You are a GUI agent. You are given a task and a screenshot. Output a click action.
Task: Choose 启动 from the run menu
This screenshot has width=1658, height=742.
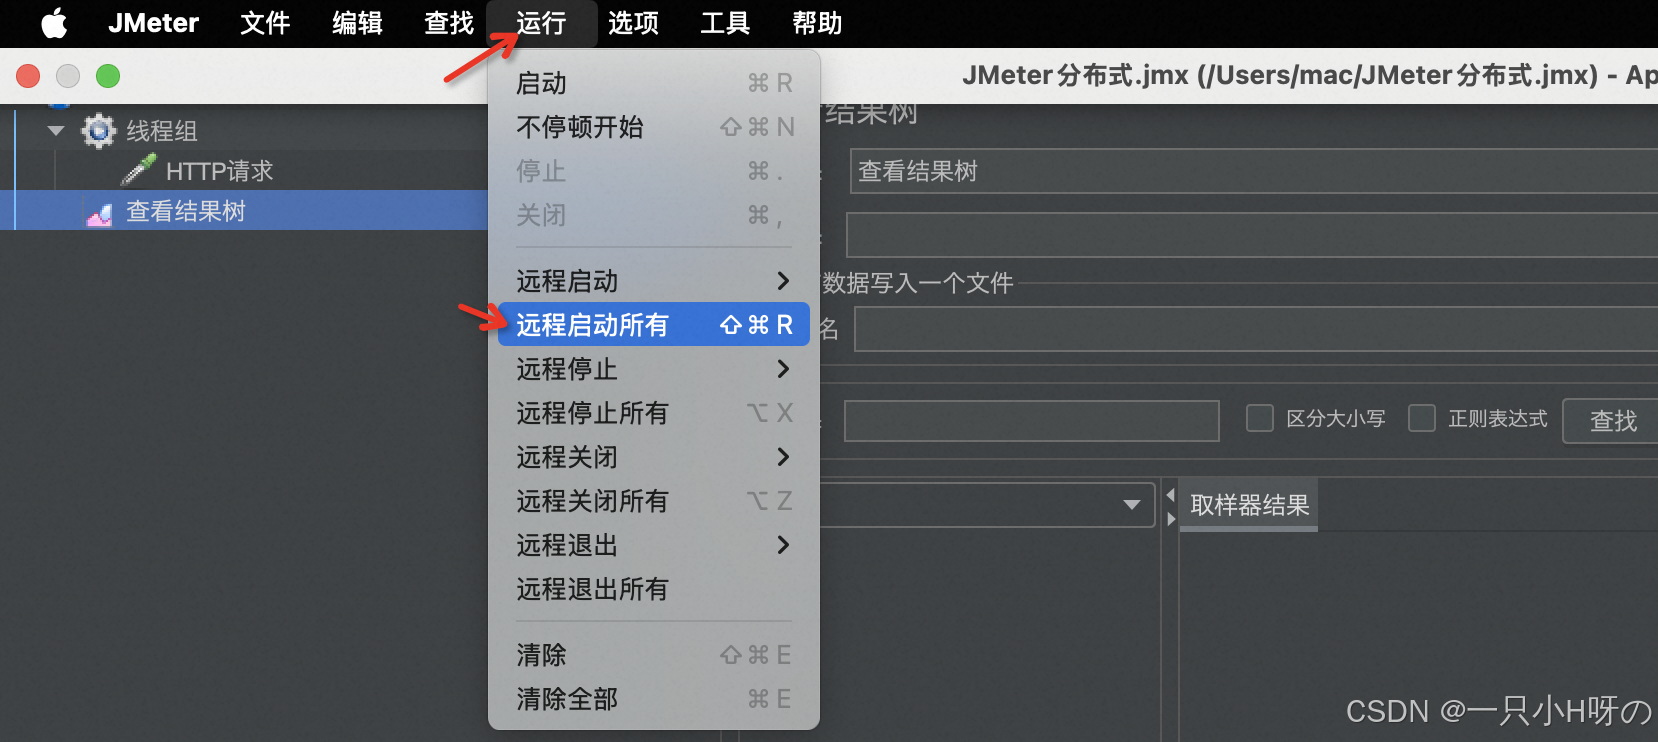654,83
